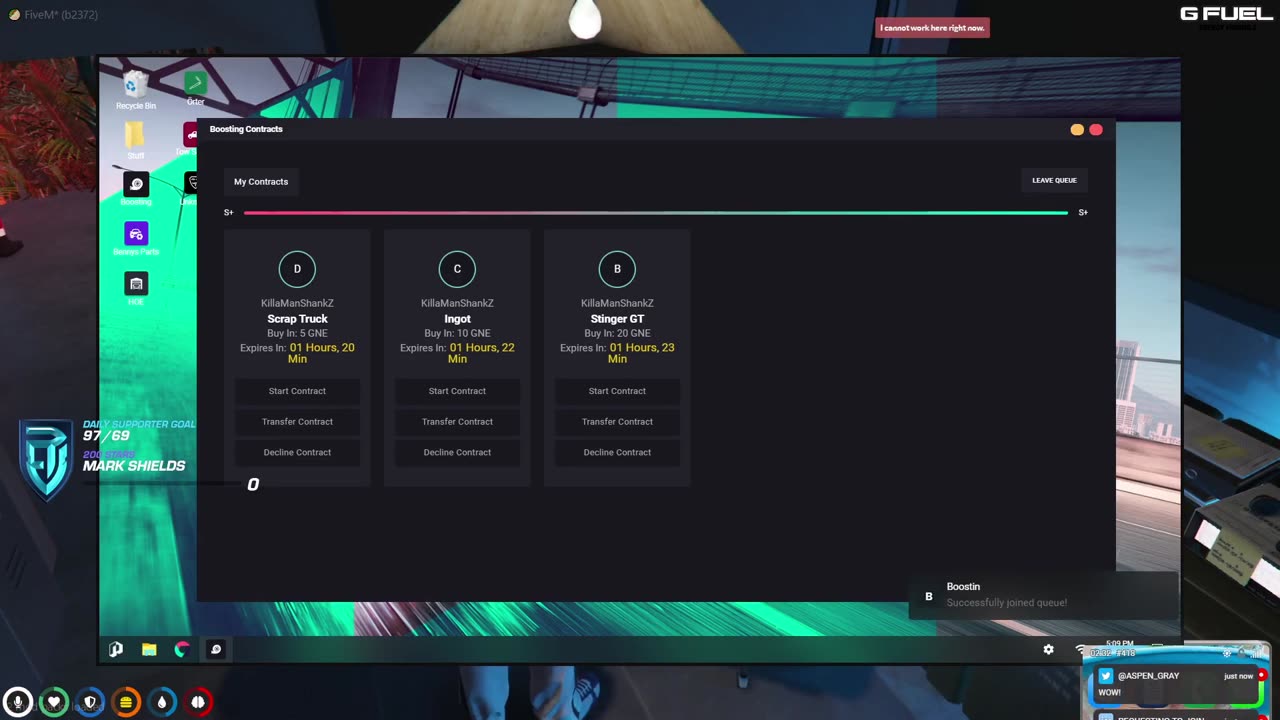Click the D class contract badge

[x=297, y=269]
